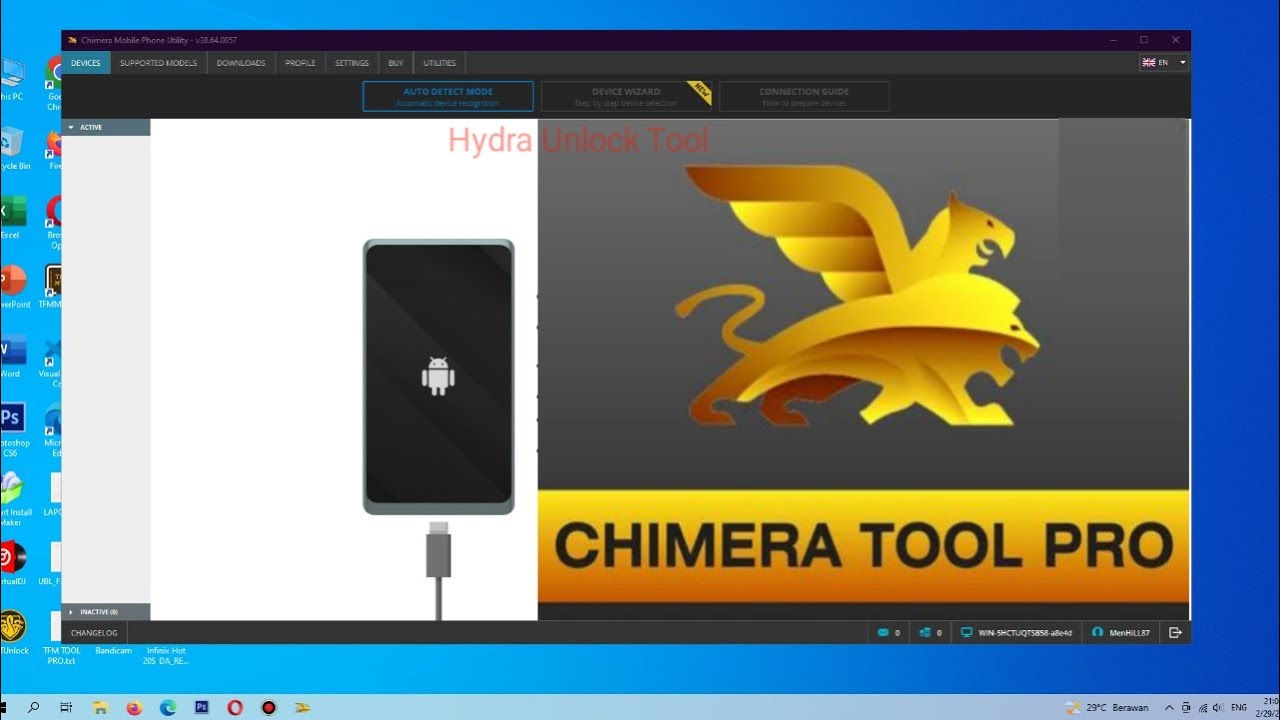Click the messages envelope icon in status bar

[x=883, y=633]
